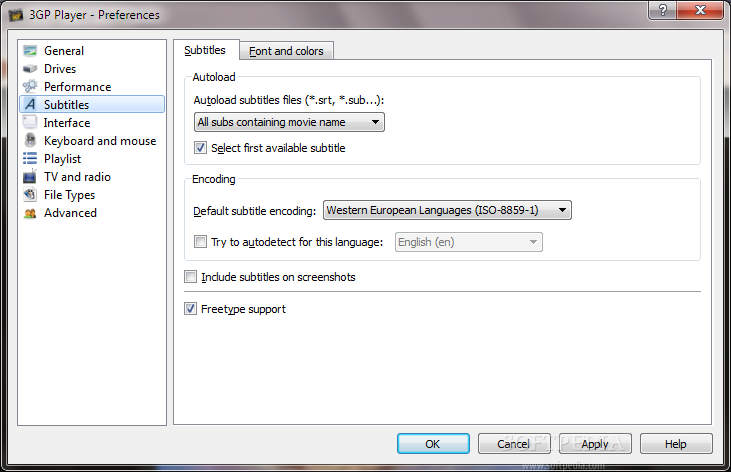Viewport: 731px width, 472px height.
Task: Click the Apply button
Action: point(595,444)
